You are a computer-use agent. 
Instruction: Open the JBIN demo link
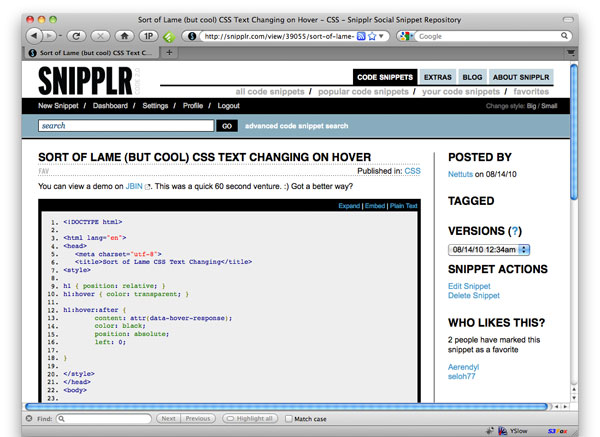[x=134, y=186]
